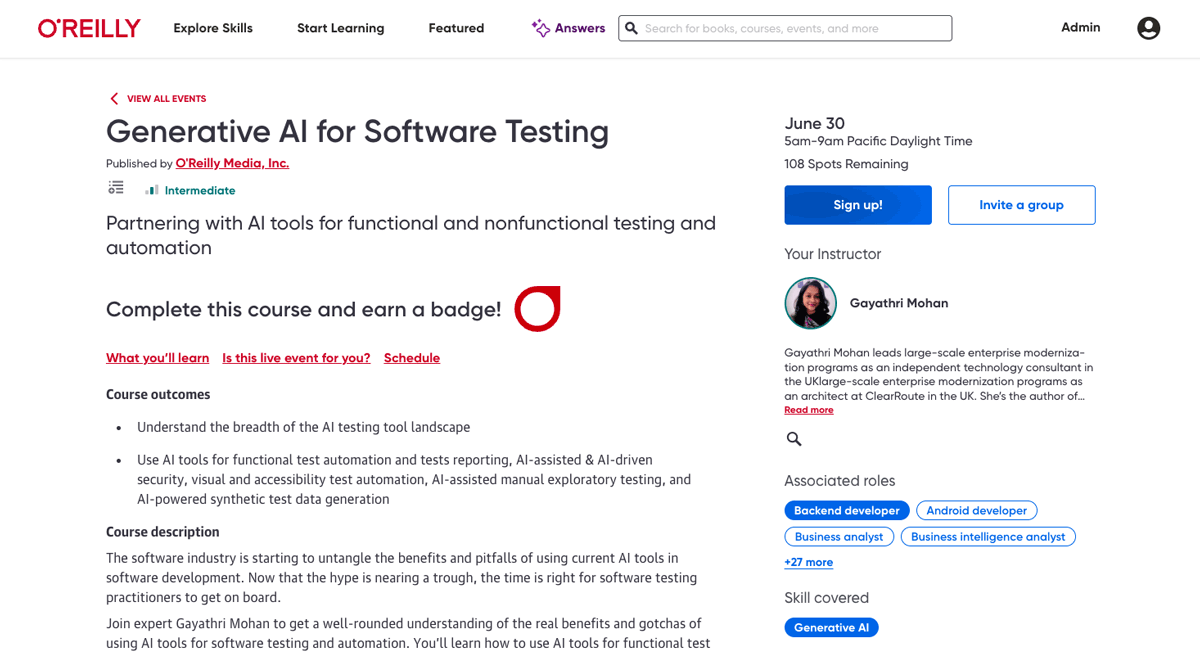This screenshot has height=654, width=1200.
Task: Click the June 30 date text
Action: [x=815, y=123]
